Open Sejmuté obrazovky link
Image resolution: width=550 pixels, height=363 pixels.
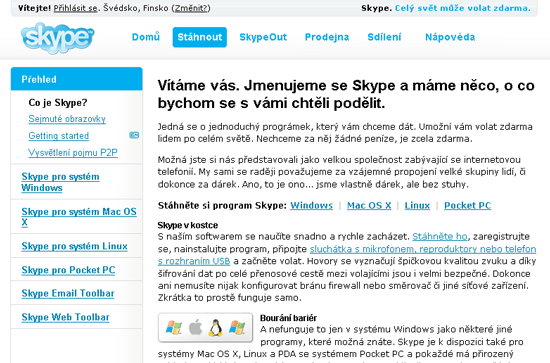pyautogui.click(x=67, y=119)
